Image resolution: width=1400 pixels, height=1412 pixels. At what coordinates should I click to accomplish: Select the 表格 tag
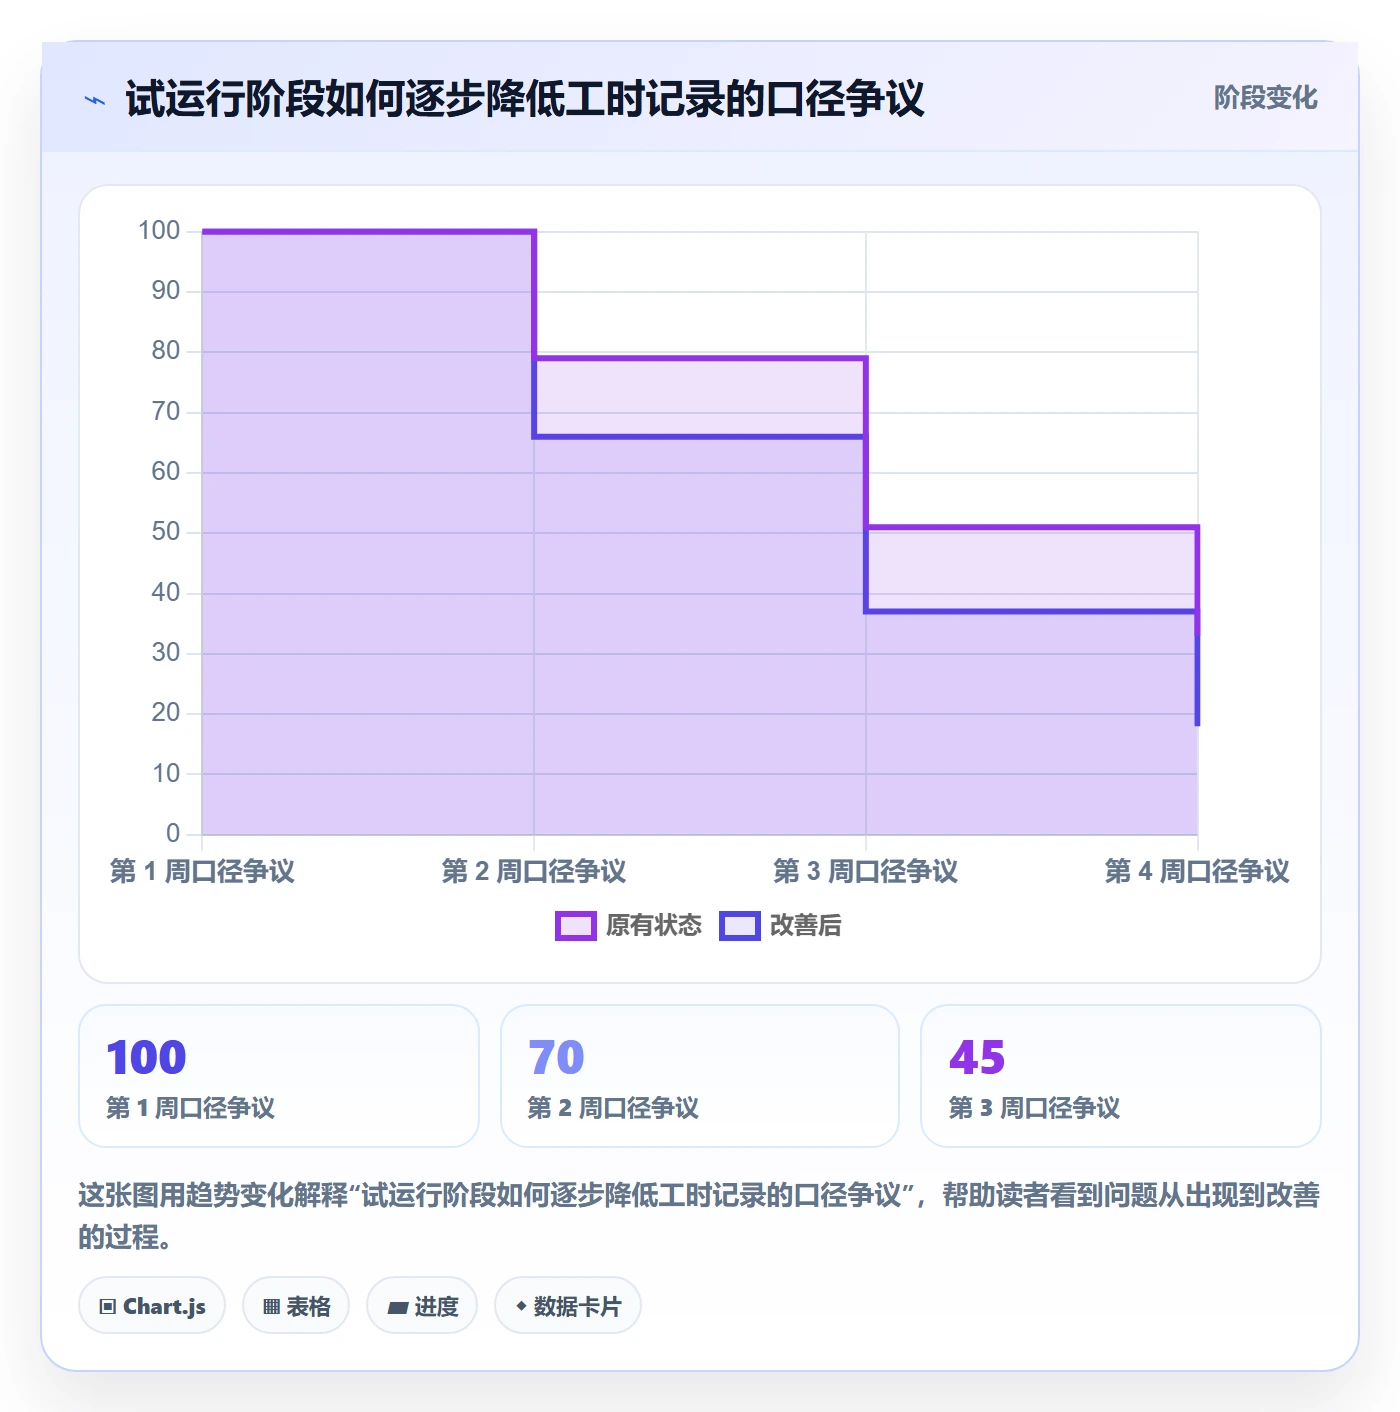(296, 1306)
